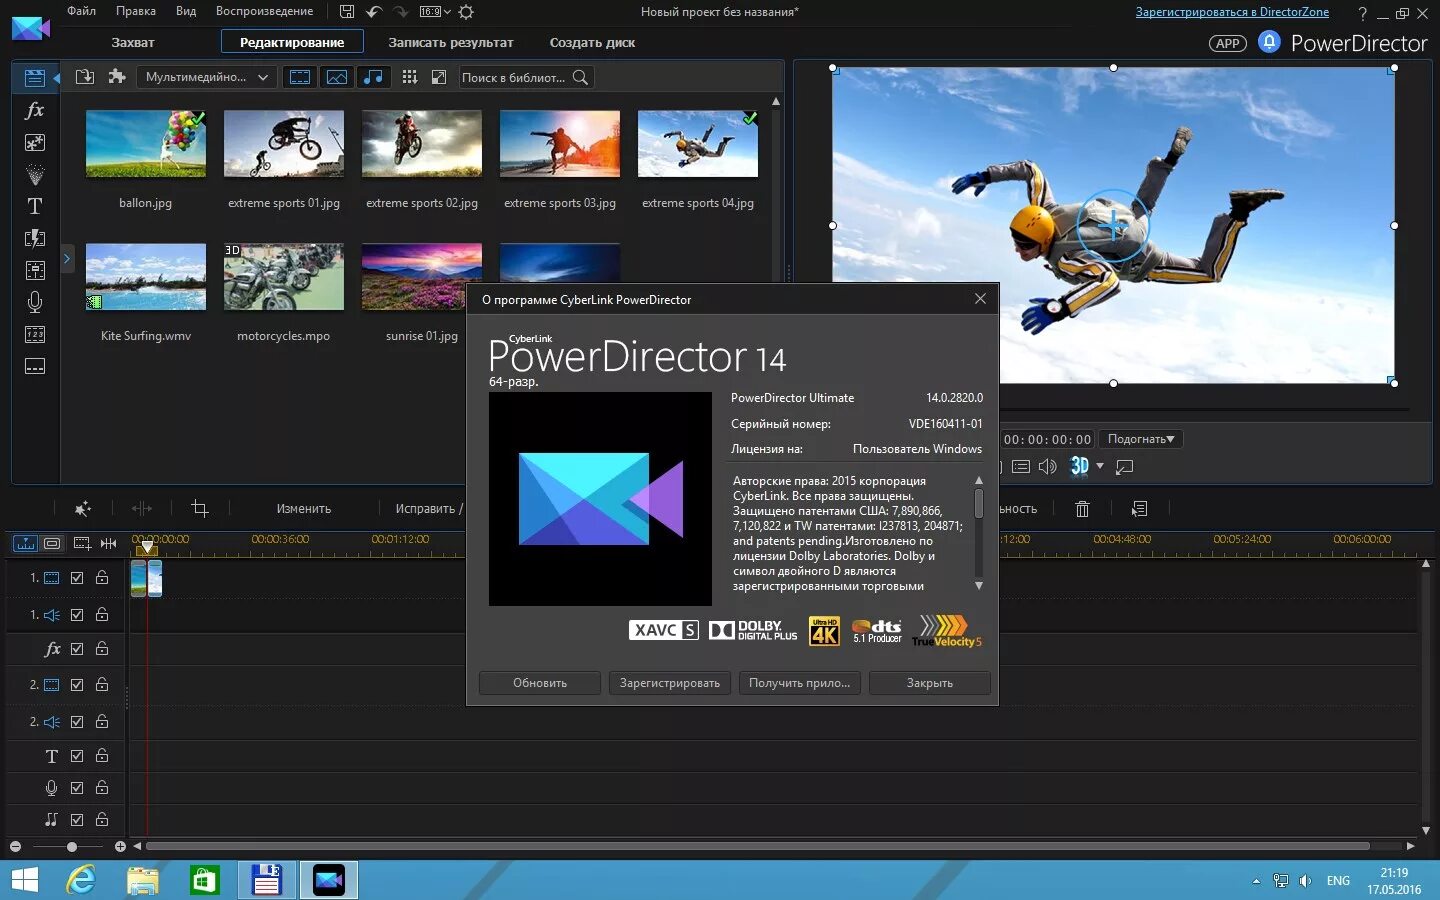Click the preview quality/display options icon
Screen dimensions: 1440x900
click(1020, 466)
